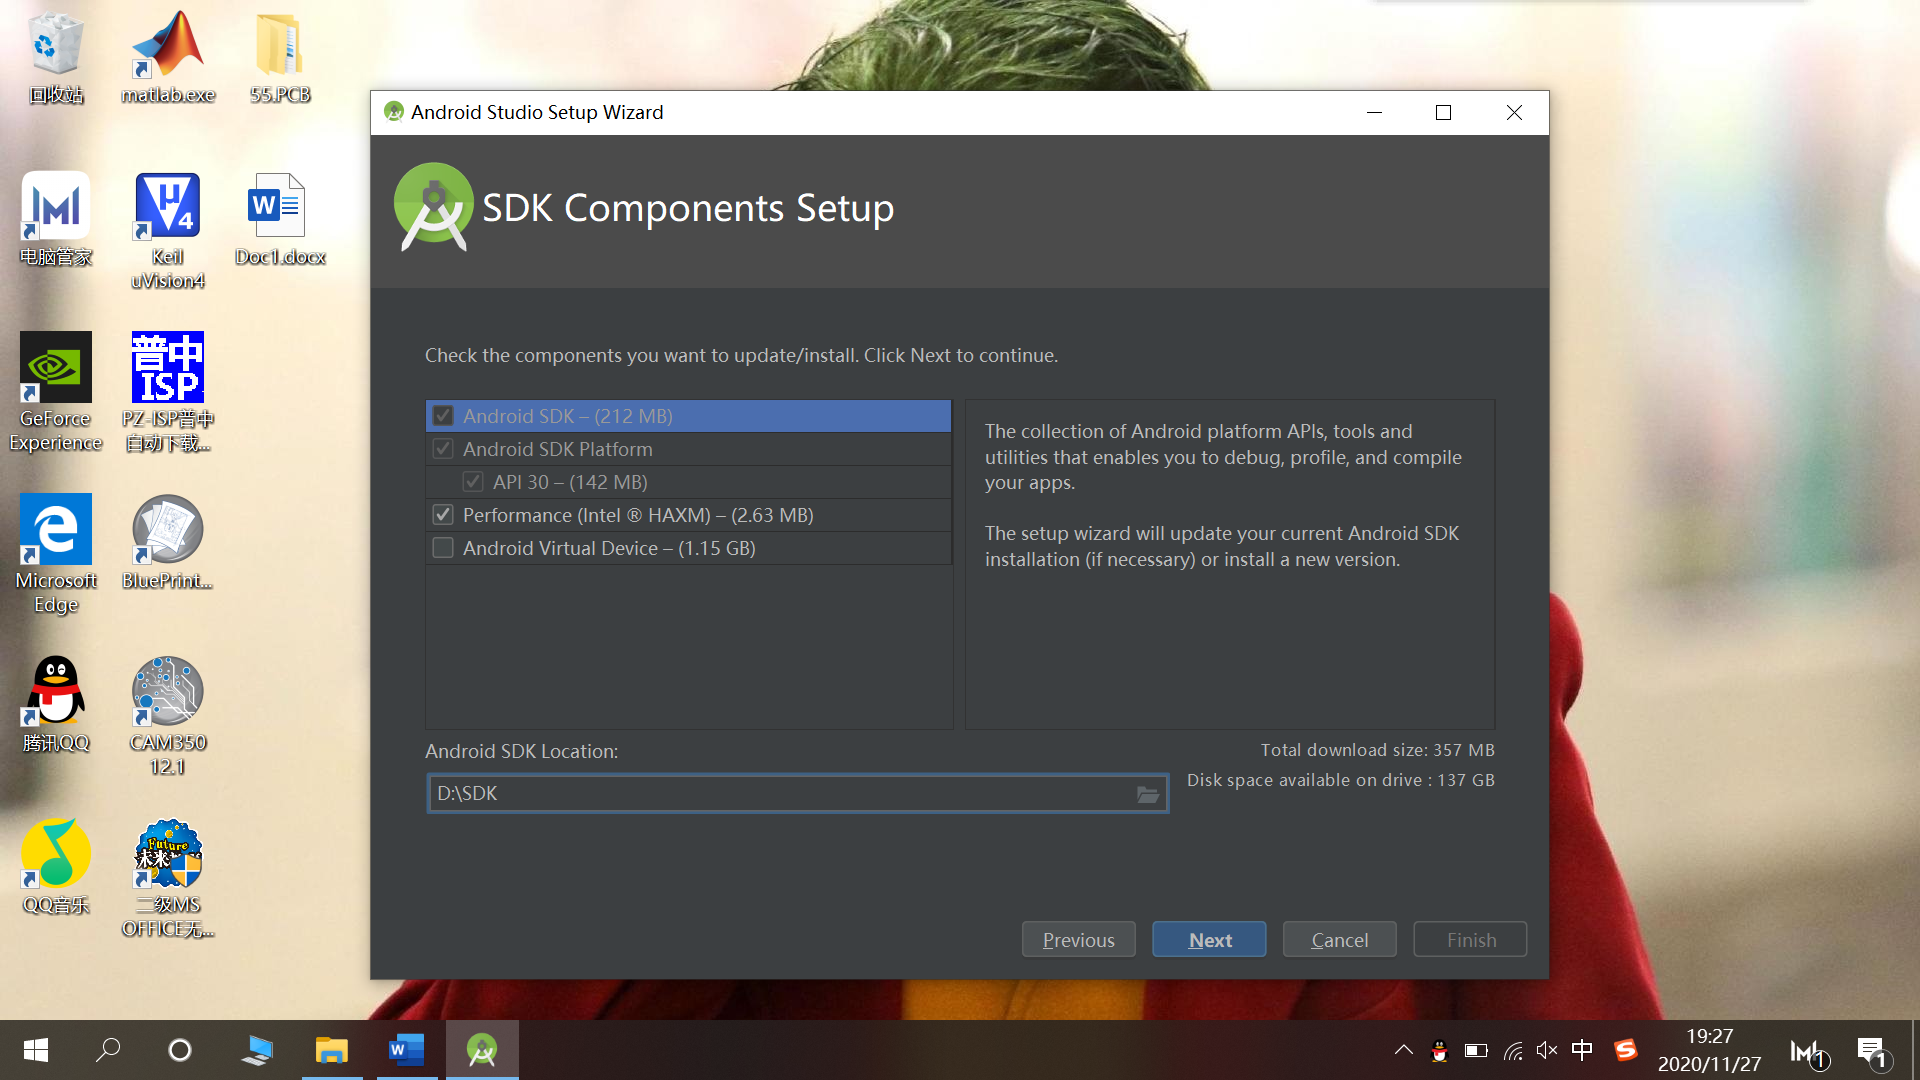Launch GeForce Experience
This screenshot has height=1080, width=1920.
(55, 367)
